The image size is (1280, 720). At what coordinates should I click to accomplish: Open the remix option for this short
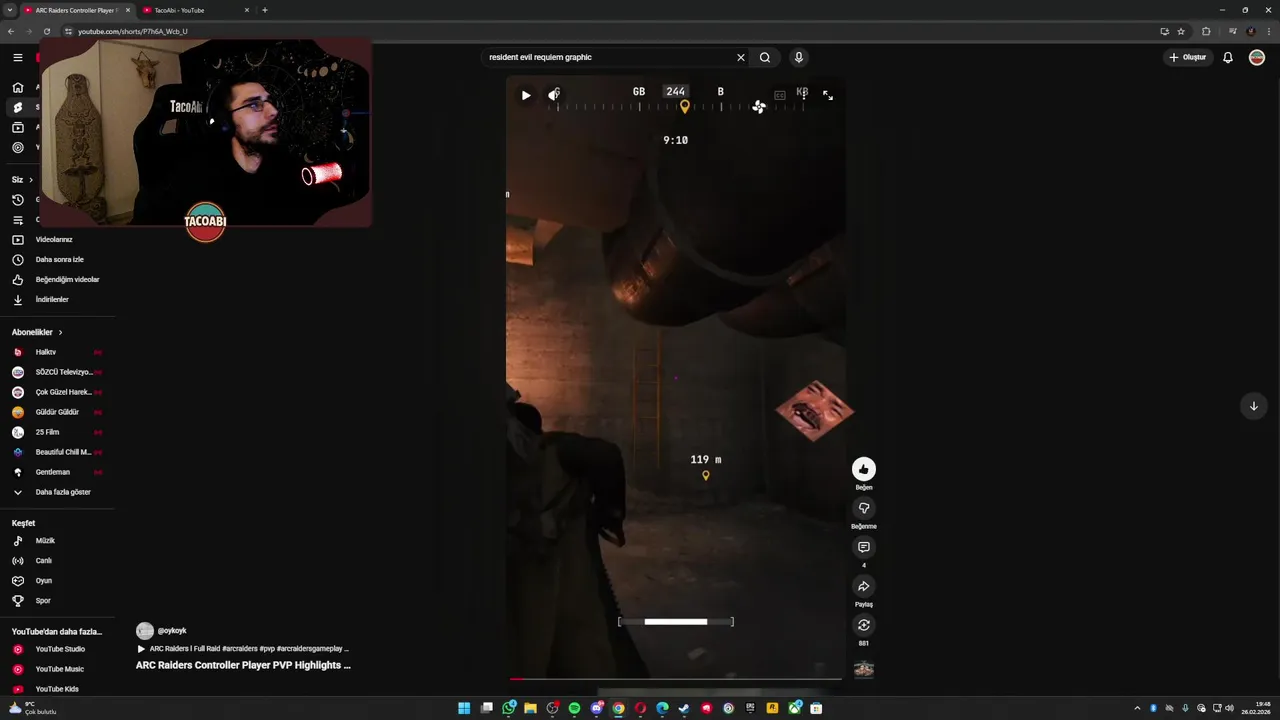click(x=864, y=625)
